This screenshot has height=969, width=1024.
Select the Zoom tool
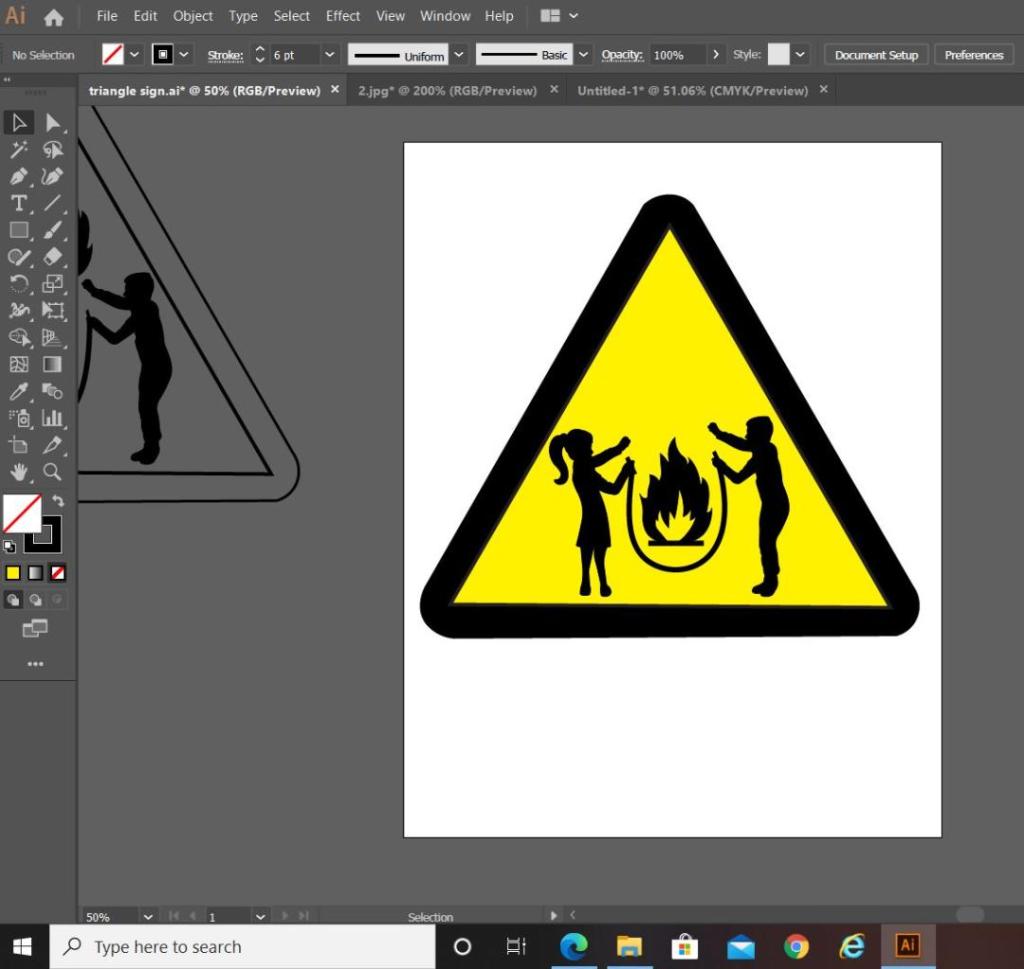[x=52, y=471]
